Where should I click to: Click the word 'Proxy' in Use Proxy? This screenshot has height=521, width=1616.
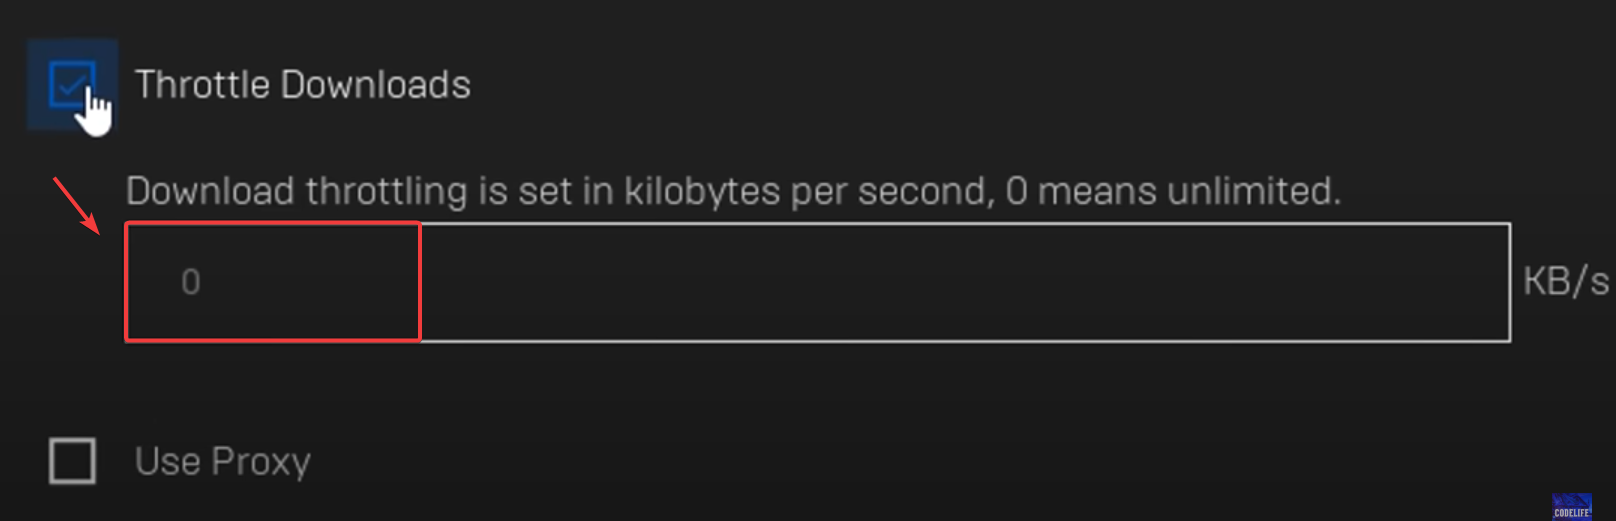(261, 461)
